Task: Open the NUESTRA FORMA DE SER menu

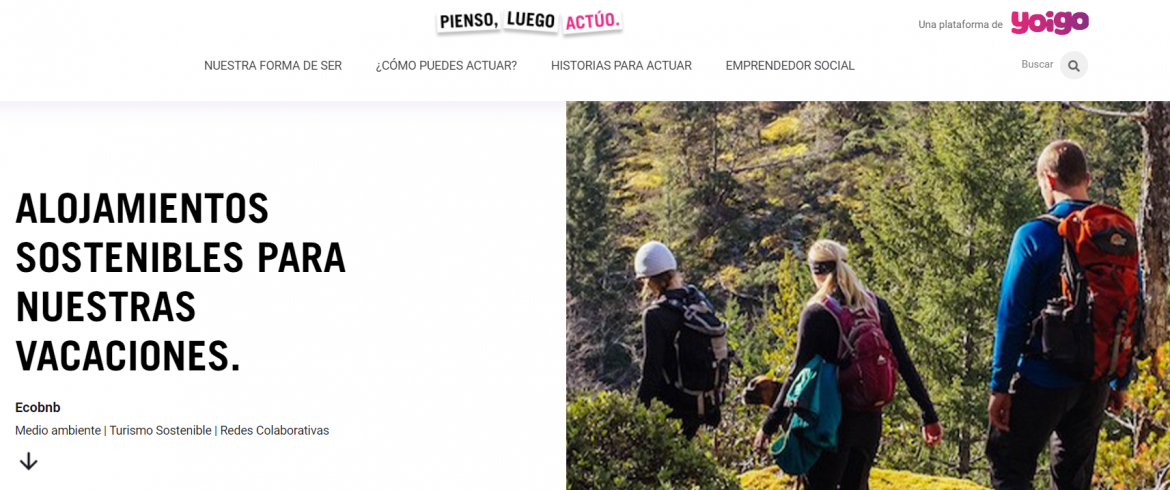Action: [x=273, y=66]
